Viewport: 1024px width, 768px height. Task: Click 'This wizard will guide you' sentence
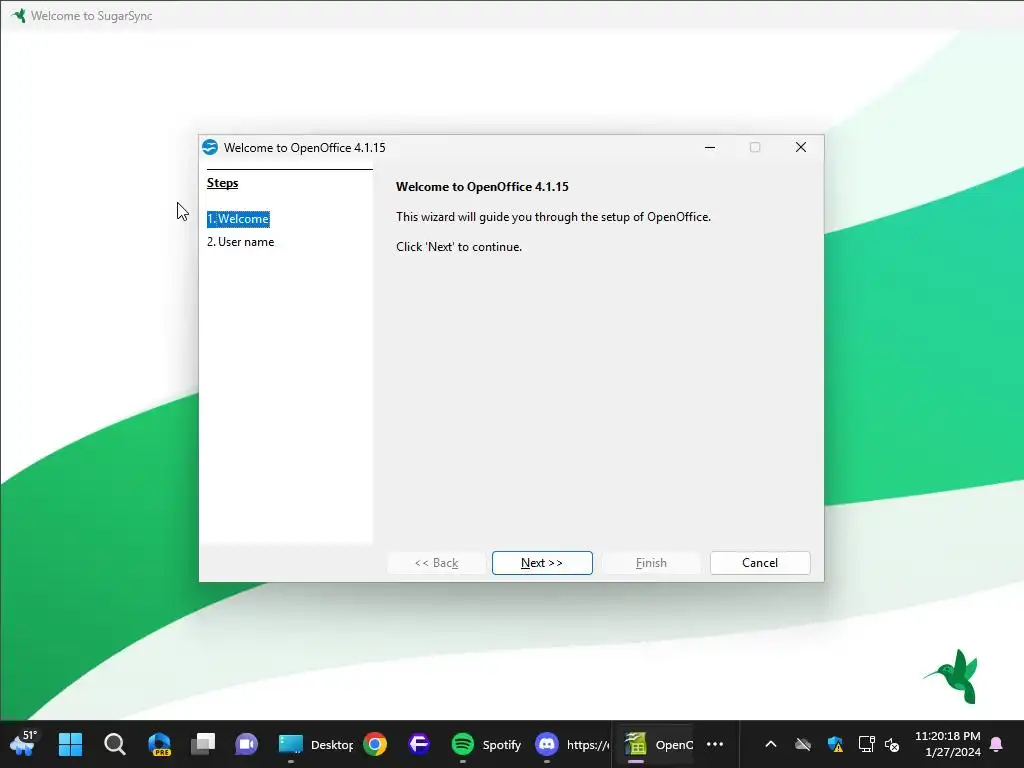[553, 217]
